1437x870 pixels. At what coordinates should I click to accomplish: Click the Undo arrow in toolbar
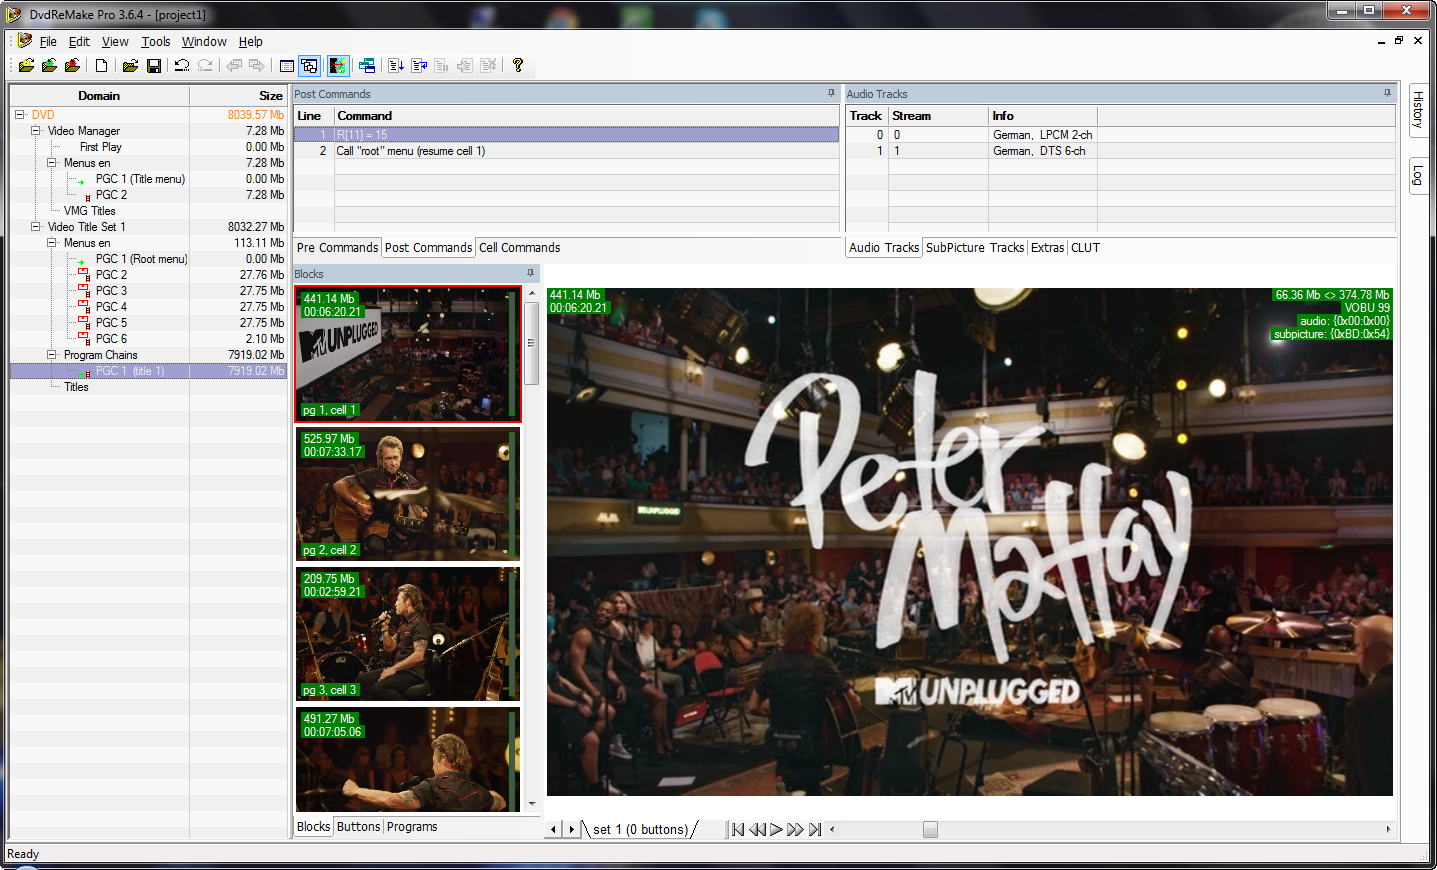pyautogui.click(x=182, y=66)
